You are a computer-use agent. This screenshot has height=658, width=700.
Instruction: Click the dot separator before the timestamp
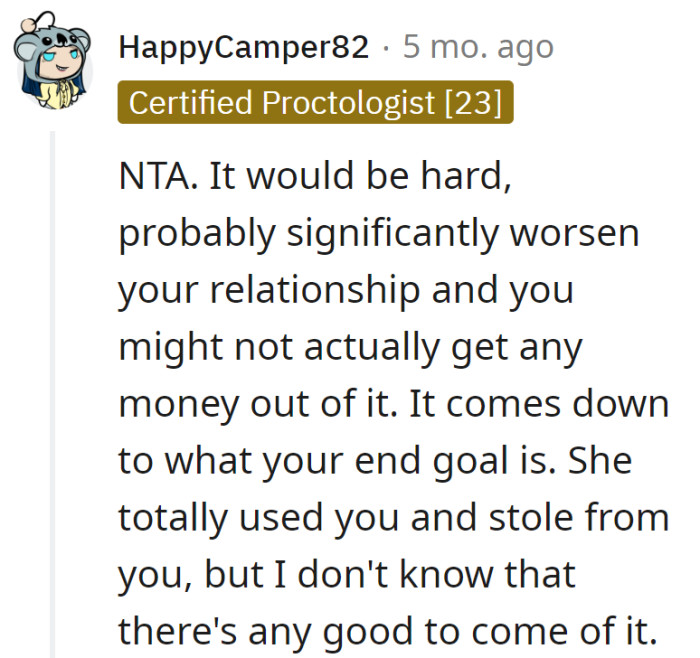click(x=386, y=48)
